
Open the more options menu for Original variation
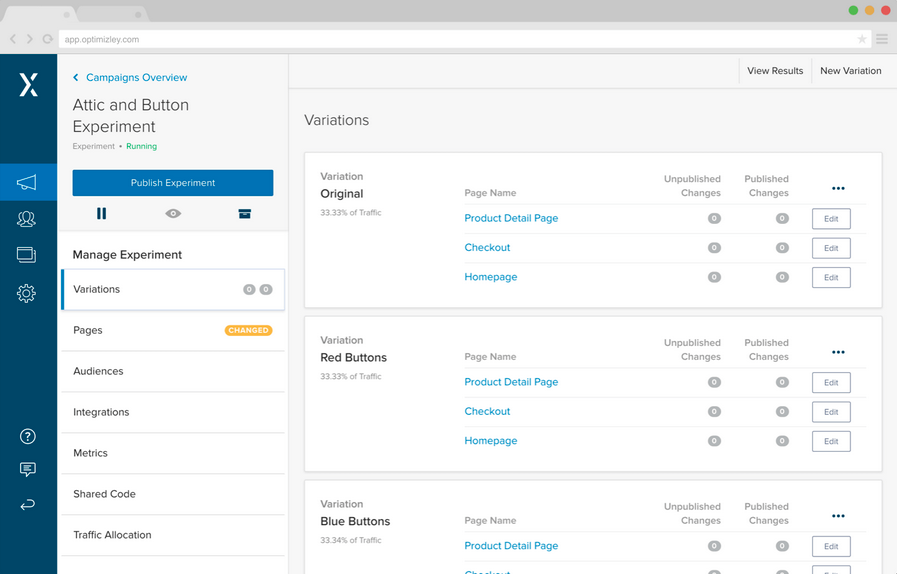coord(838,188)
